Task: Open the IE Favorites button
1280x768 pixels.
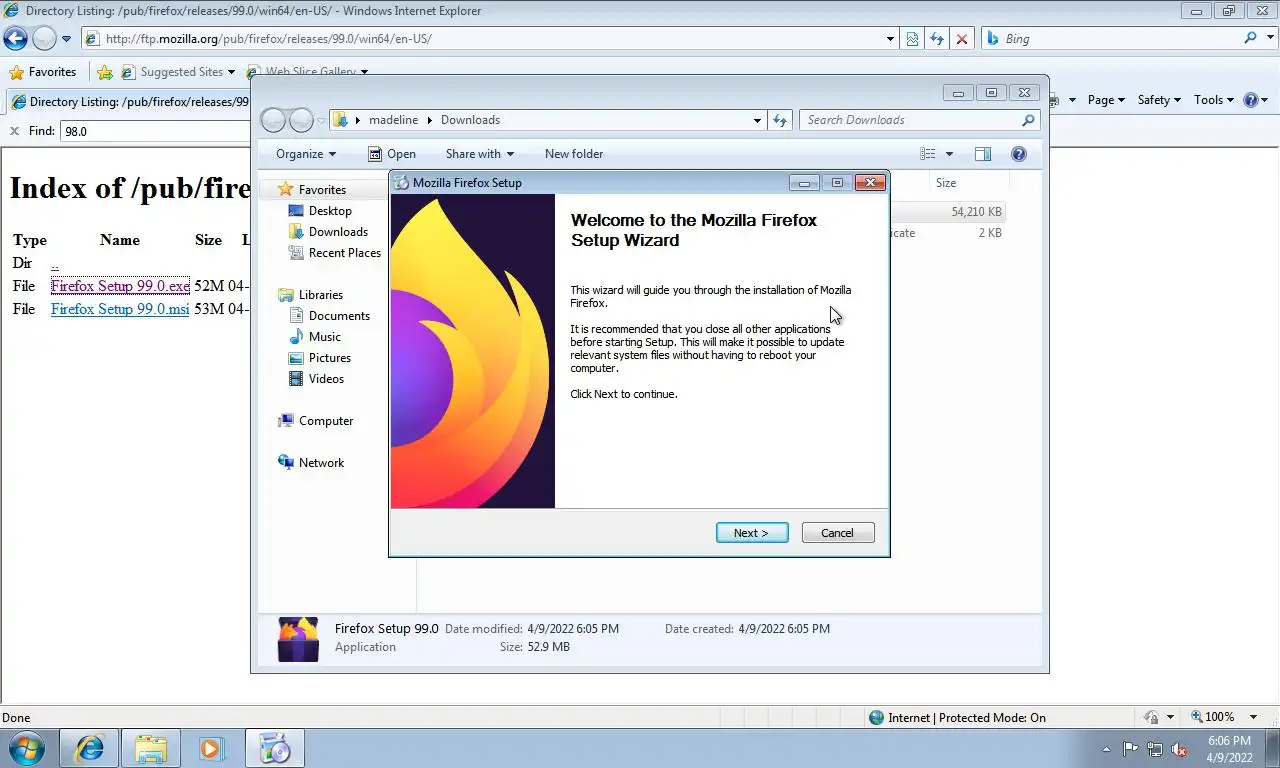Action: point(42,72)
